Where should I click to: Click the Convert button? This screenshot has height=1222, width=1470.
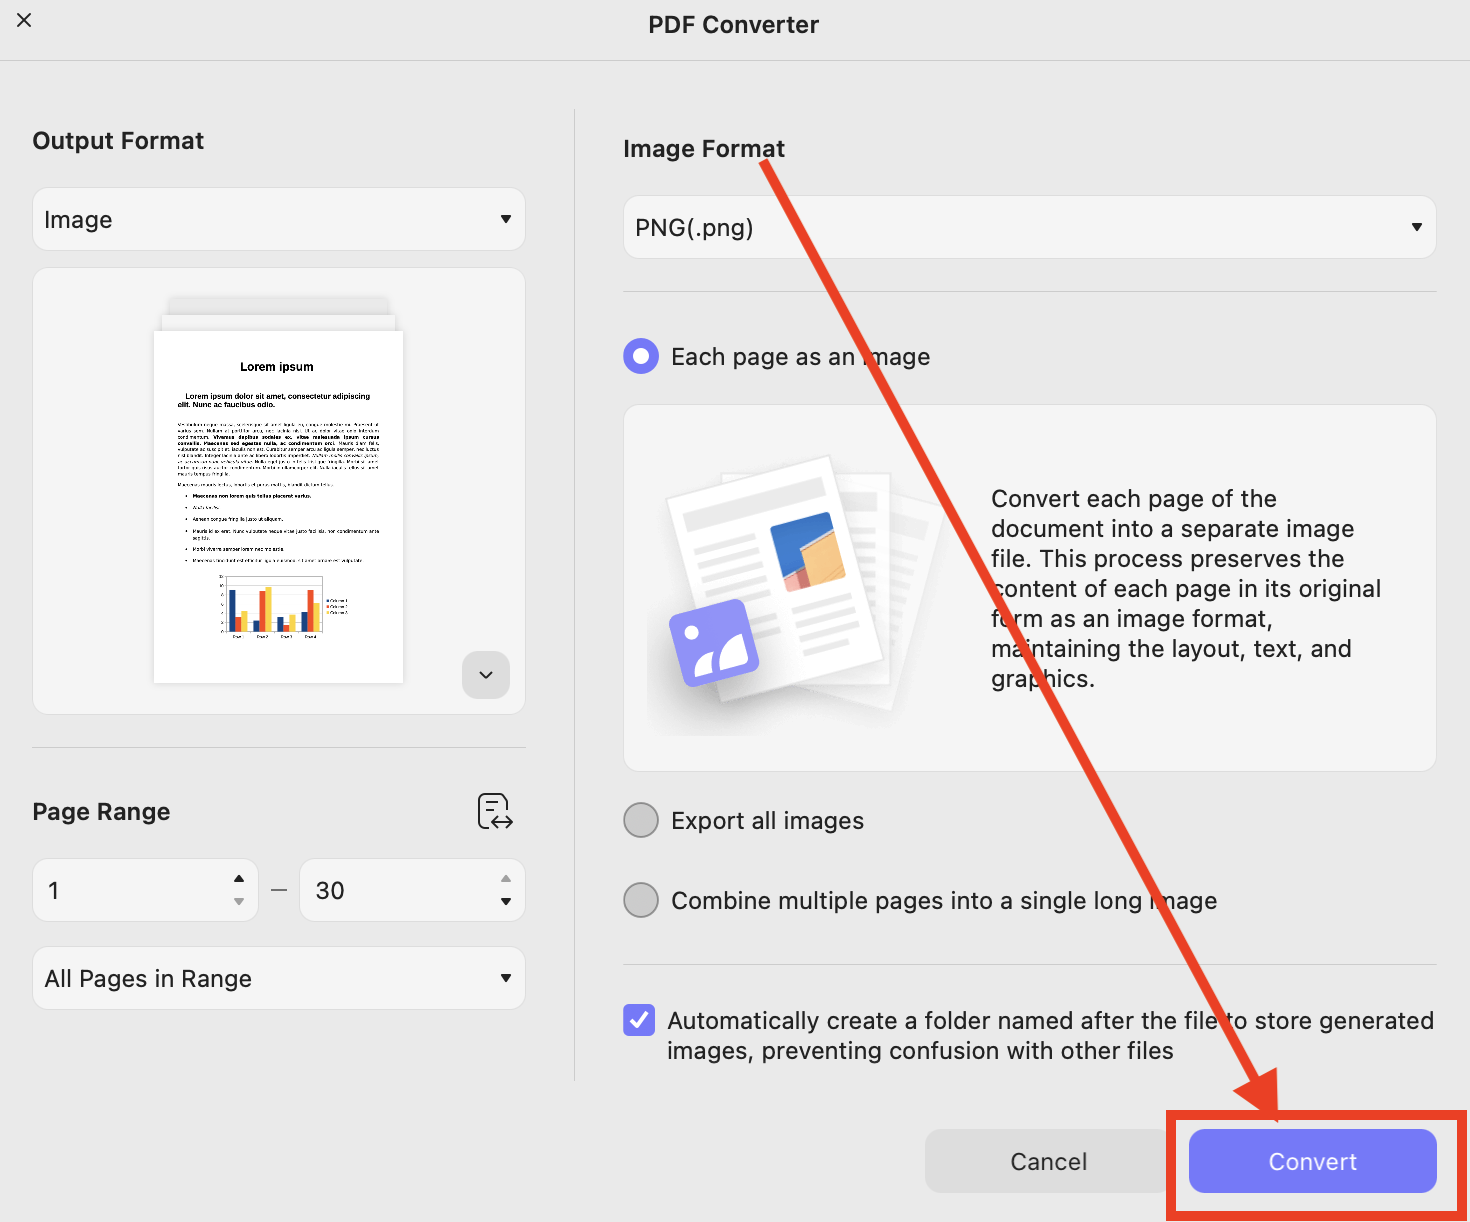tap(1312, 1161)
